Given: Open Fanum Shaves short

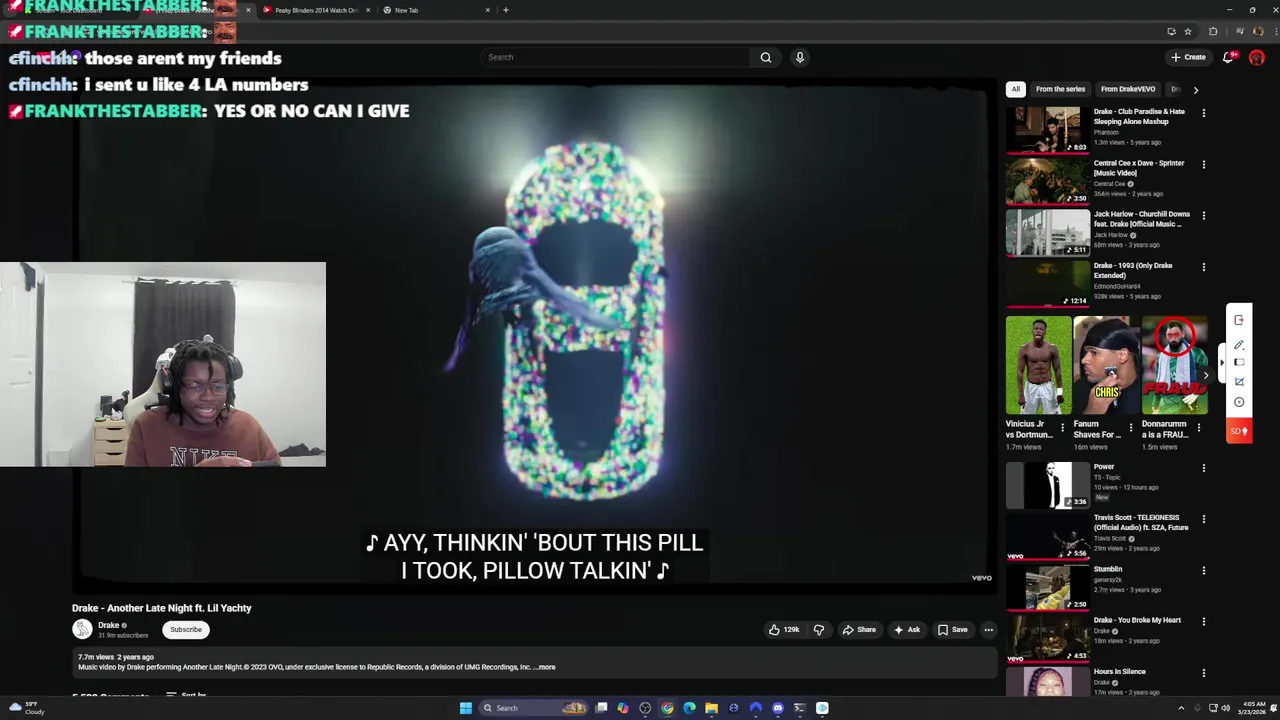Looking at the screenshot, I should pyautogui.click(x=1106, y=365).
